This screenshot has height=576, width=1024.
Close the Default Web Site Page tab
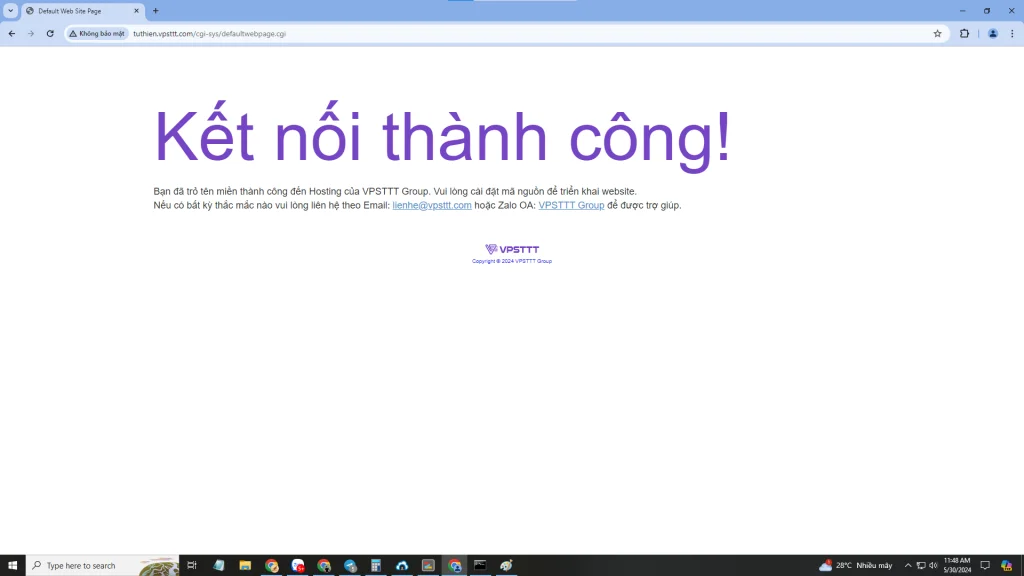tap(136, 11)
